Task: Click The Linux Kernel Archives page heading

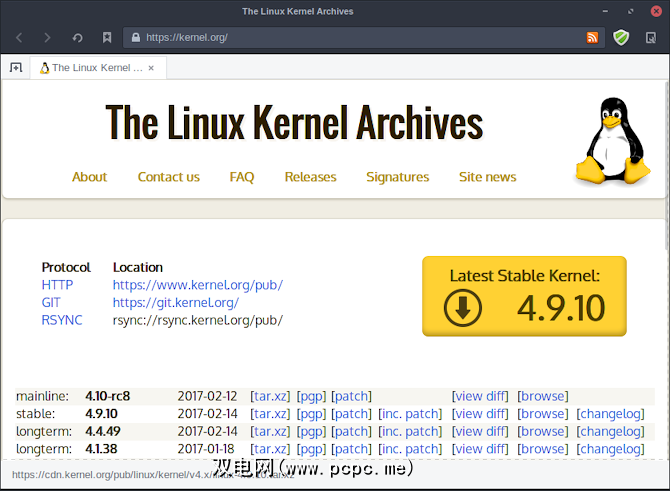Action: [x=294, y=123]
